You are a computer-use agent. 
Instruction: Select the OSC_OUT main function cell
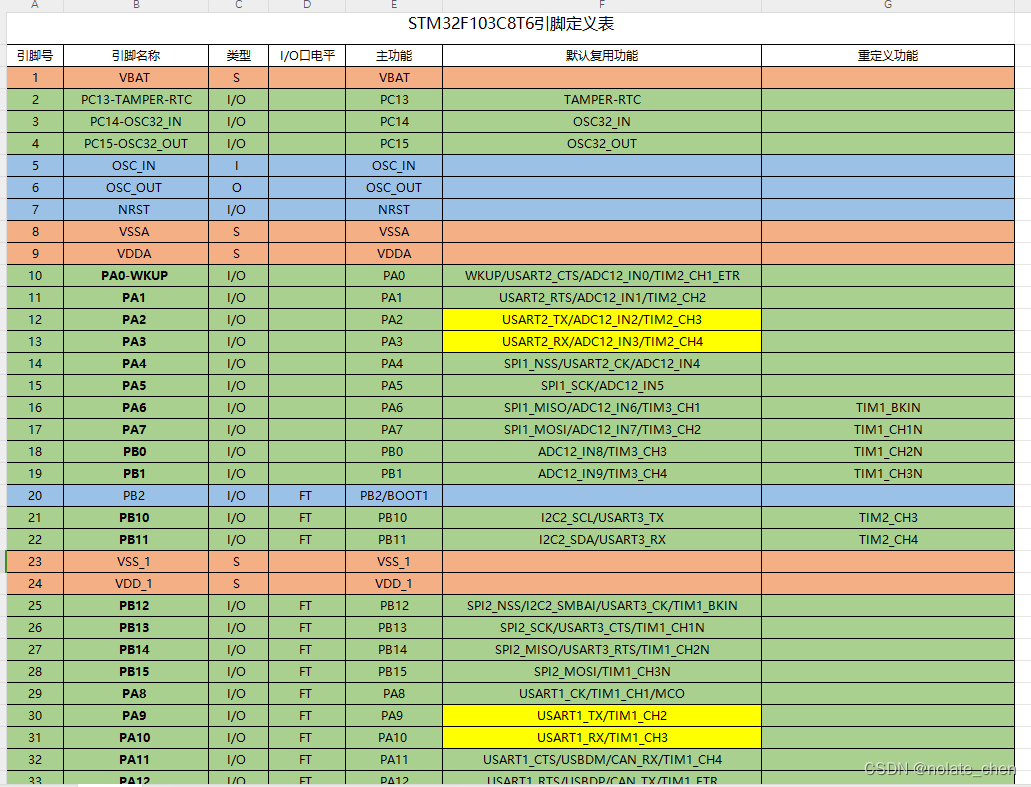pyautogui.click(x=394, y=188)
